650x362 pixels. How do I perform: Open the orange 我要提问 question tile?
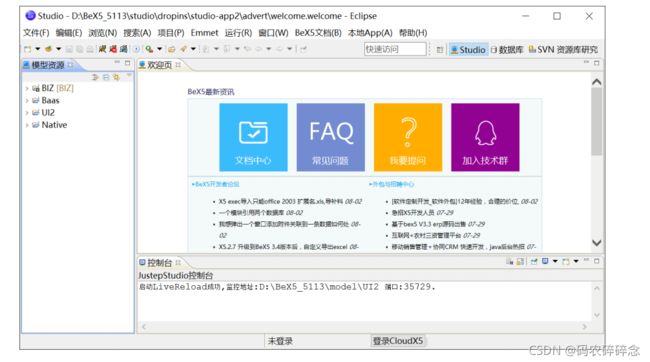pos(408,137)
